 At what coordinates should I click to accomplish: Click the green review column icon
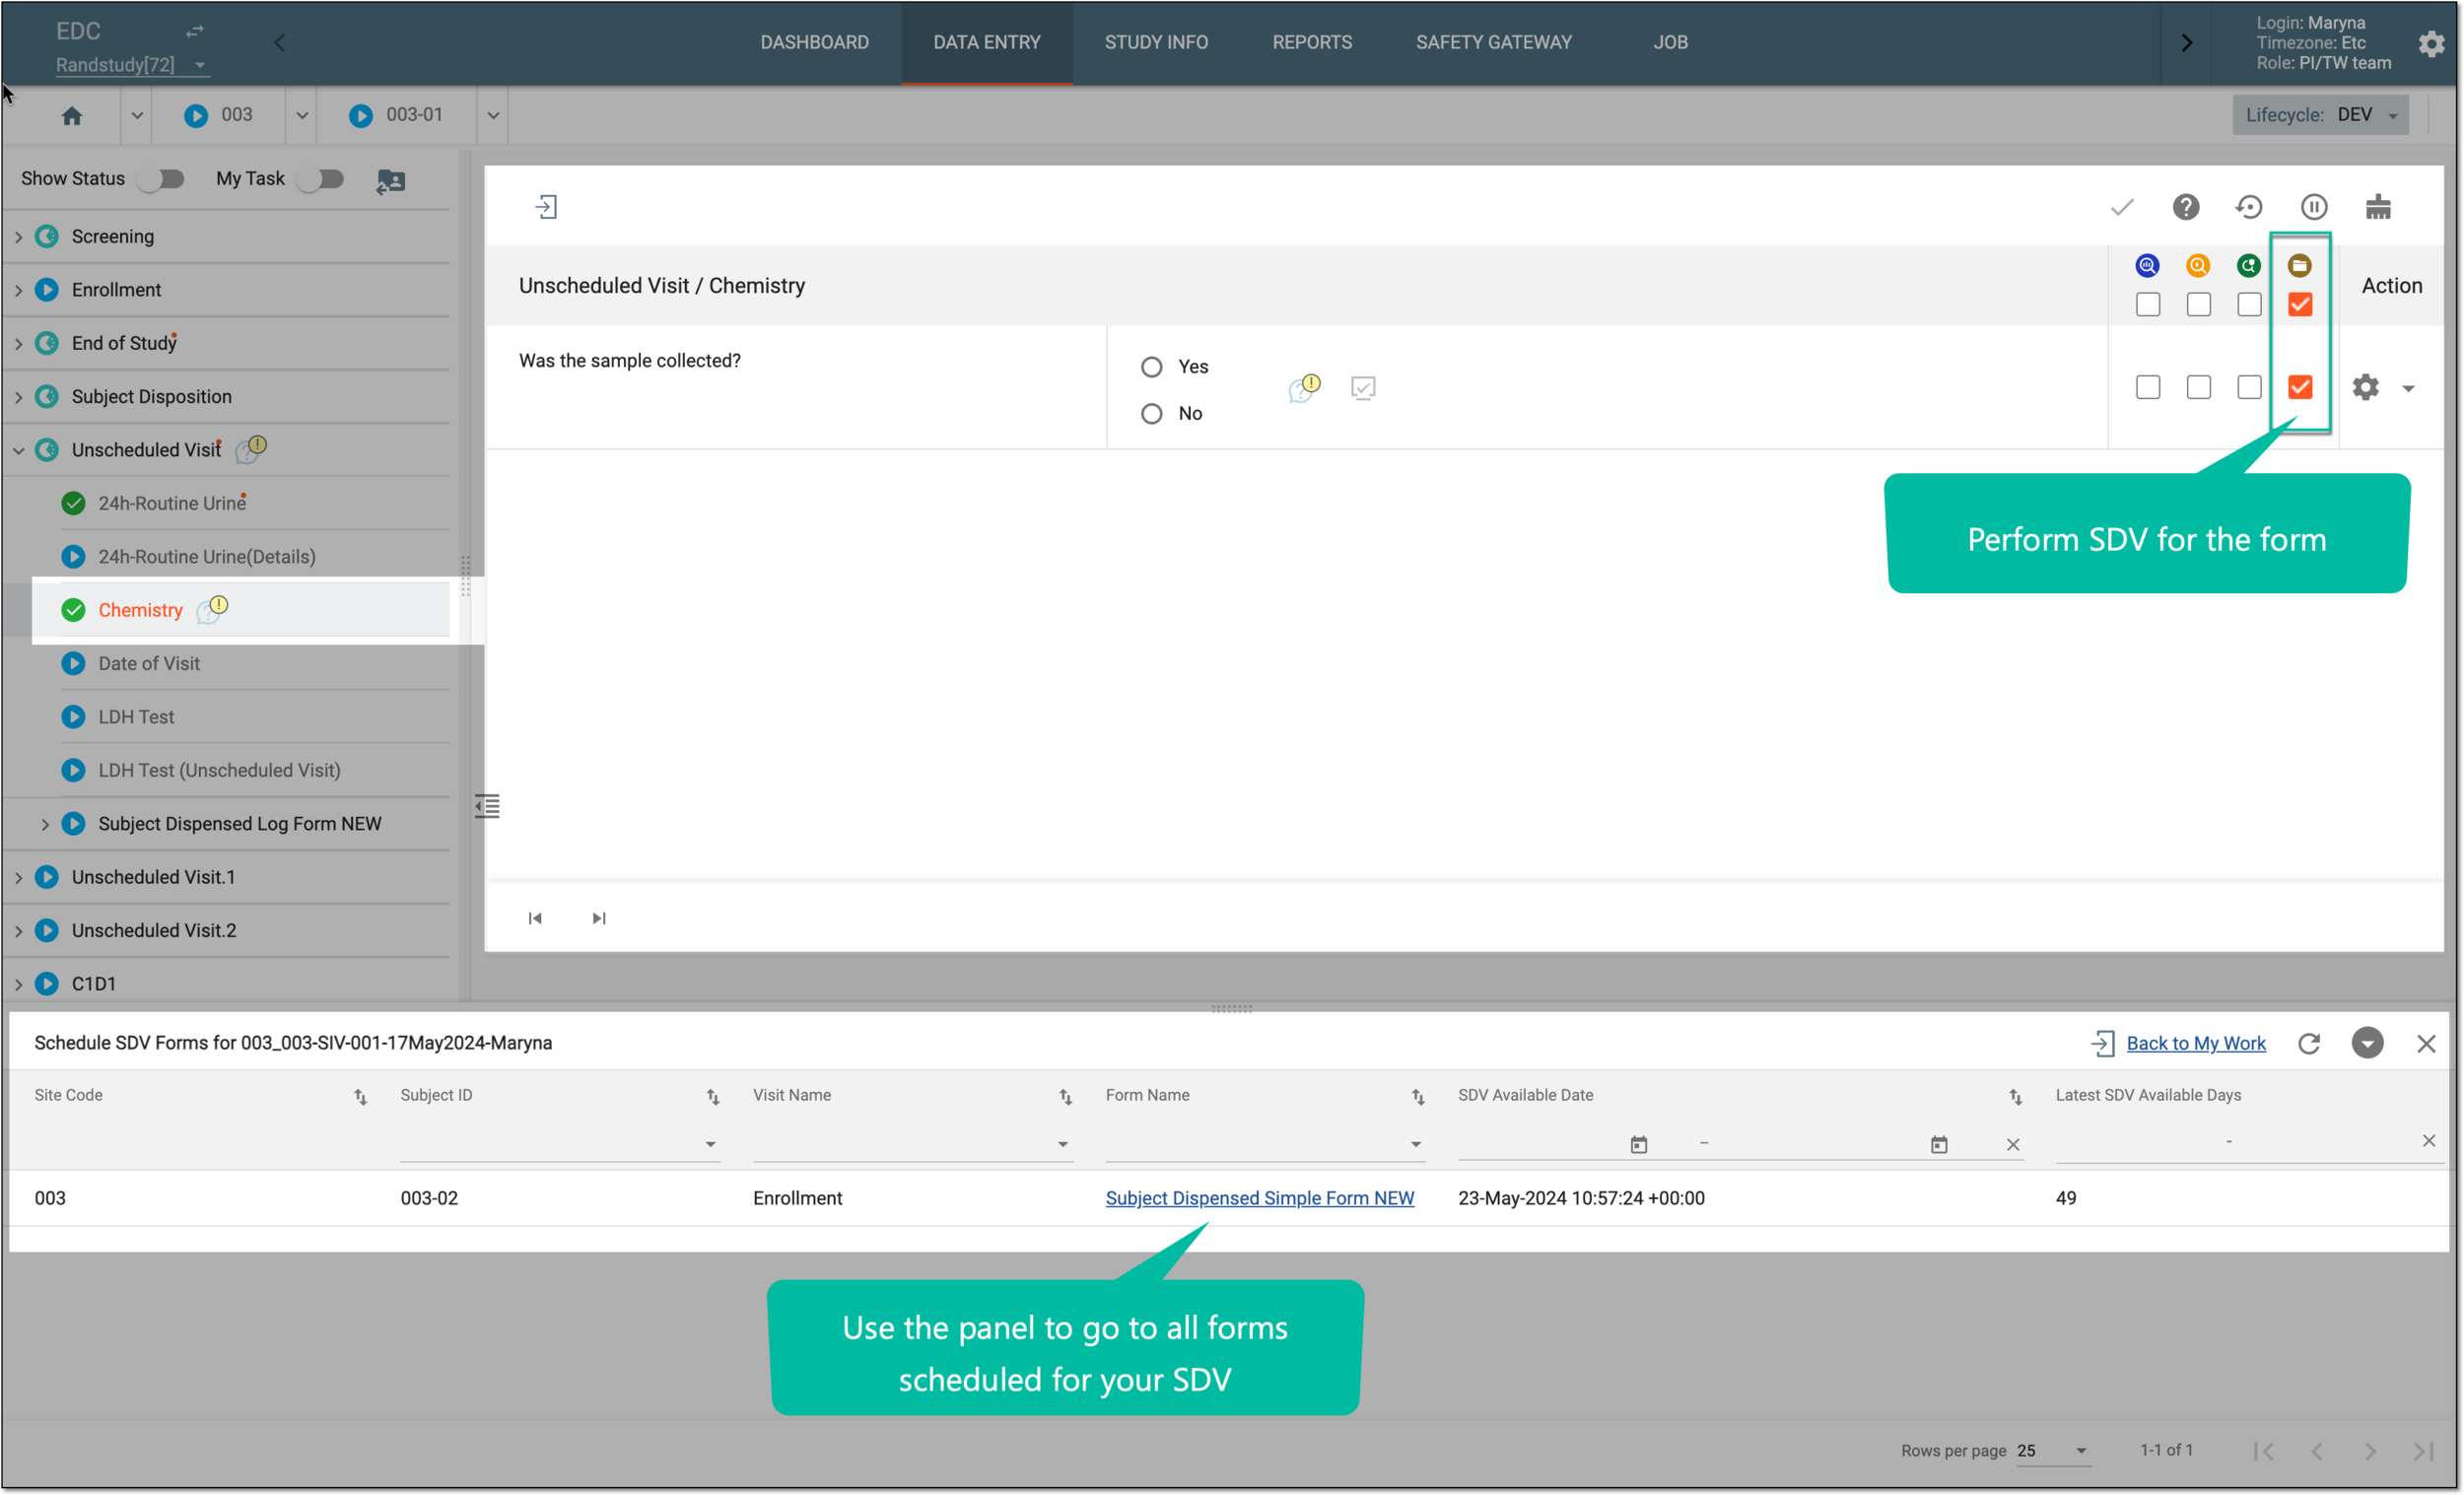click(x=2249, y=265)
